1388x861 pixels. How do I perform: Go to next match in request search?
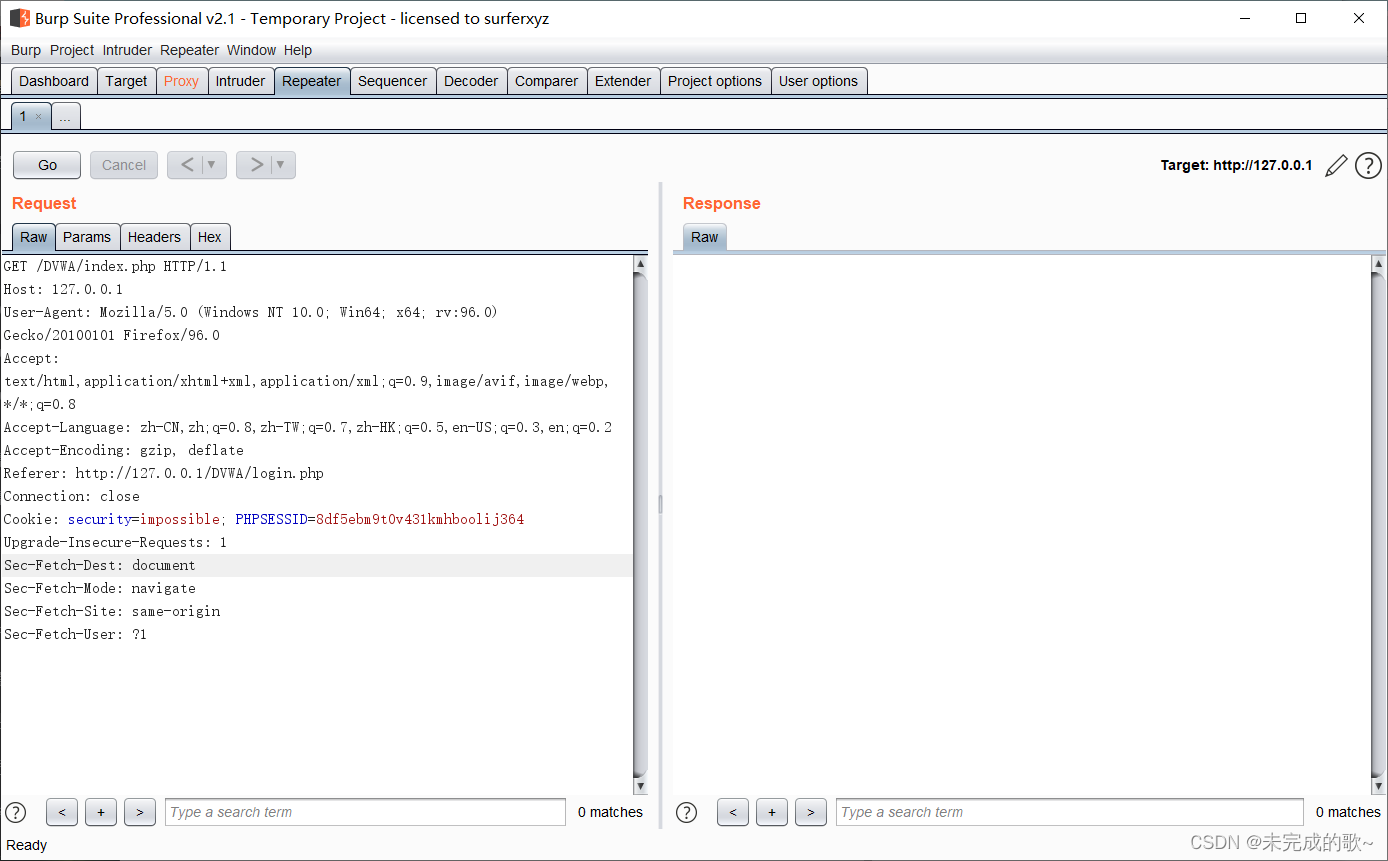(x=140, y=812)
